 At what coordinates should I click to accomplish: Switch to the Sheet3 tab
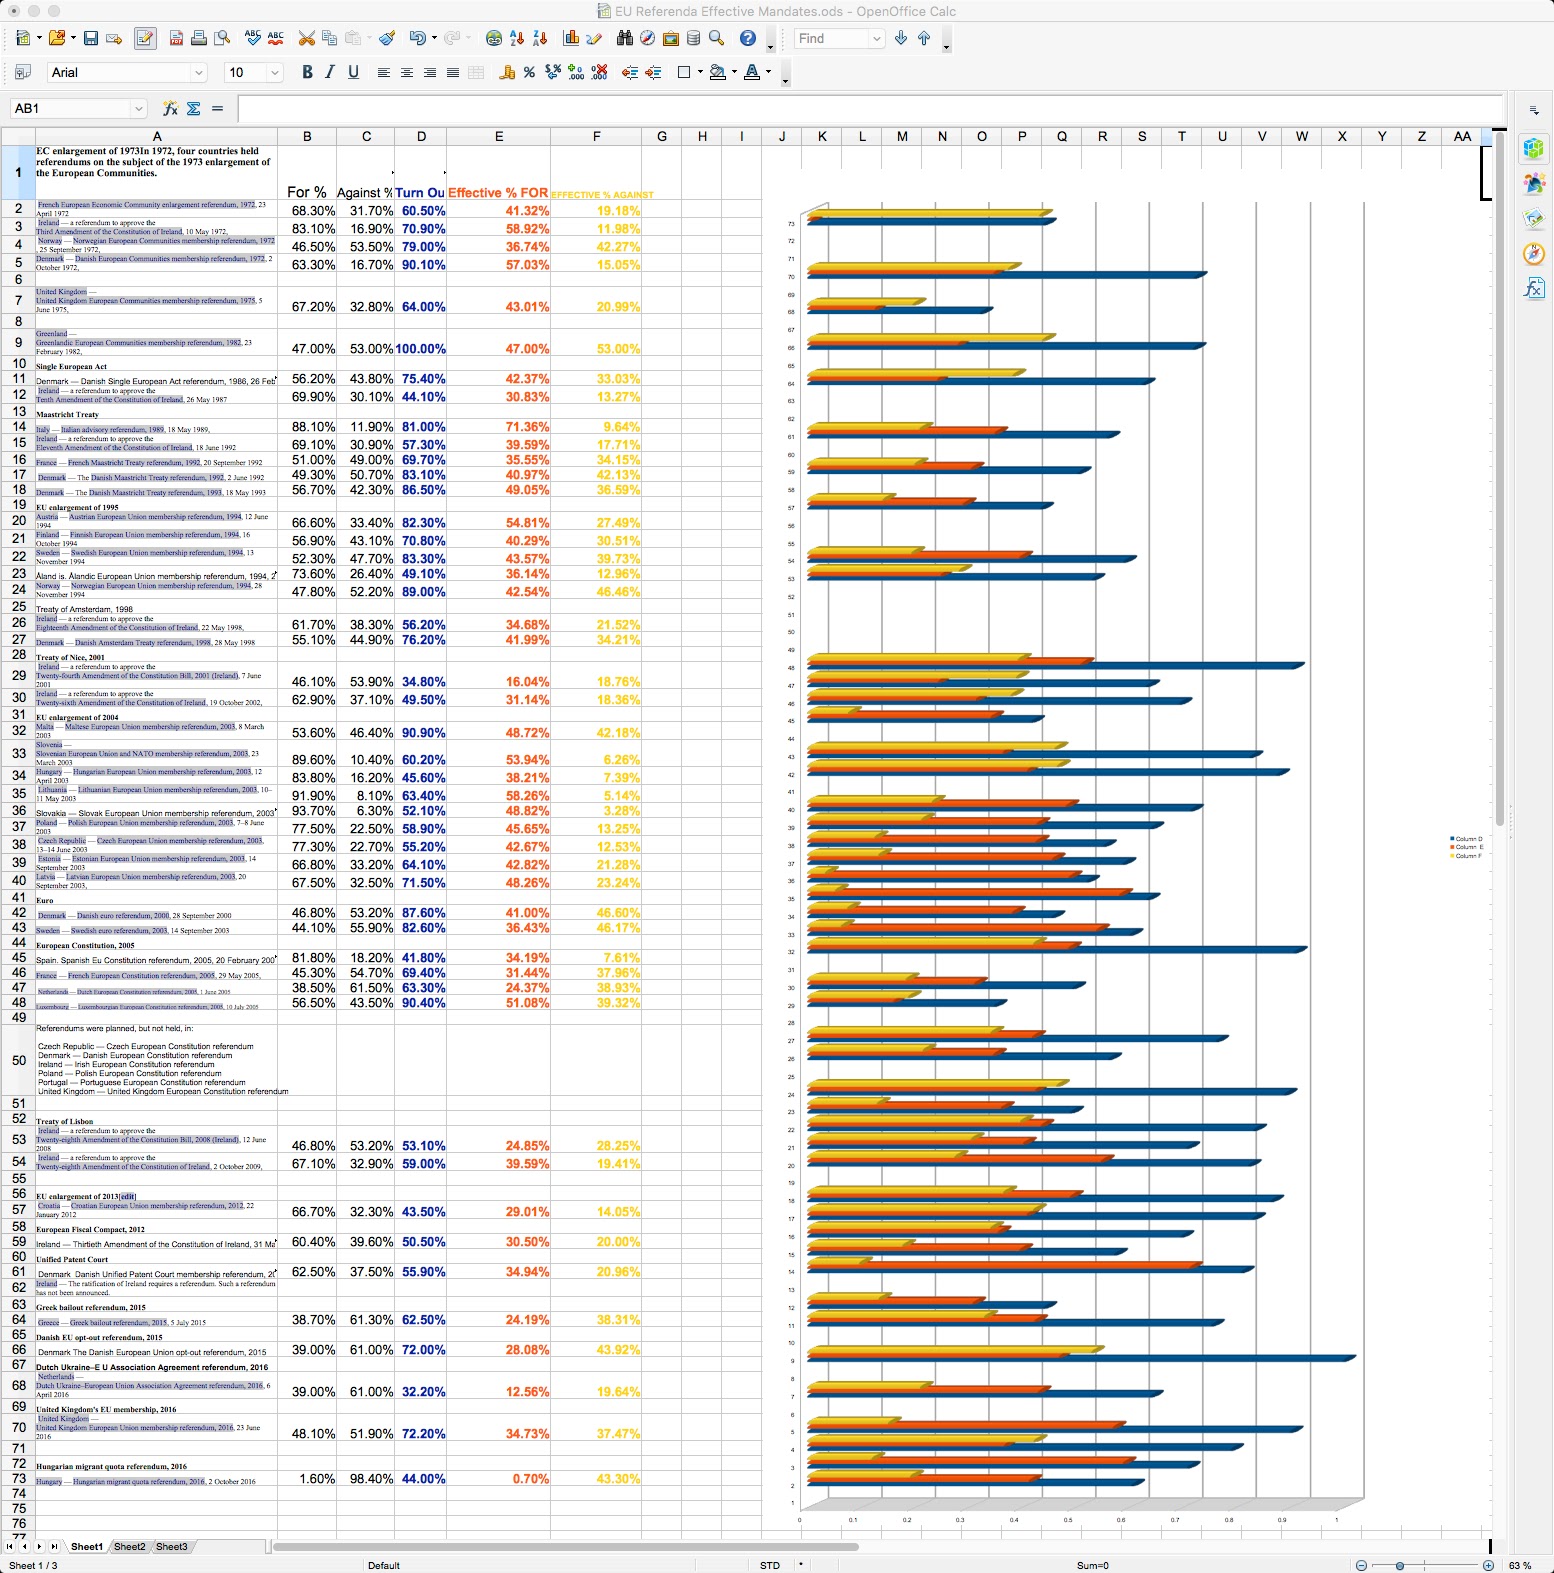tap(171, 1546)
